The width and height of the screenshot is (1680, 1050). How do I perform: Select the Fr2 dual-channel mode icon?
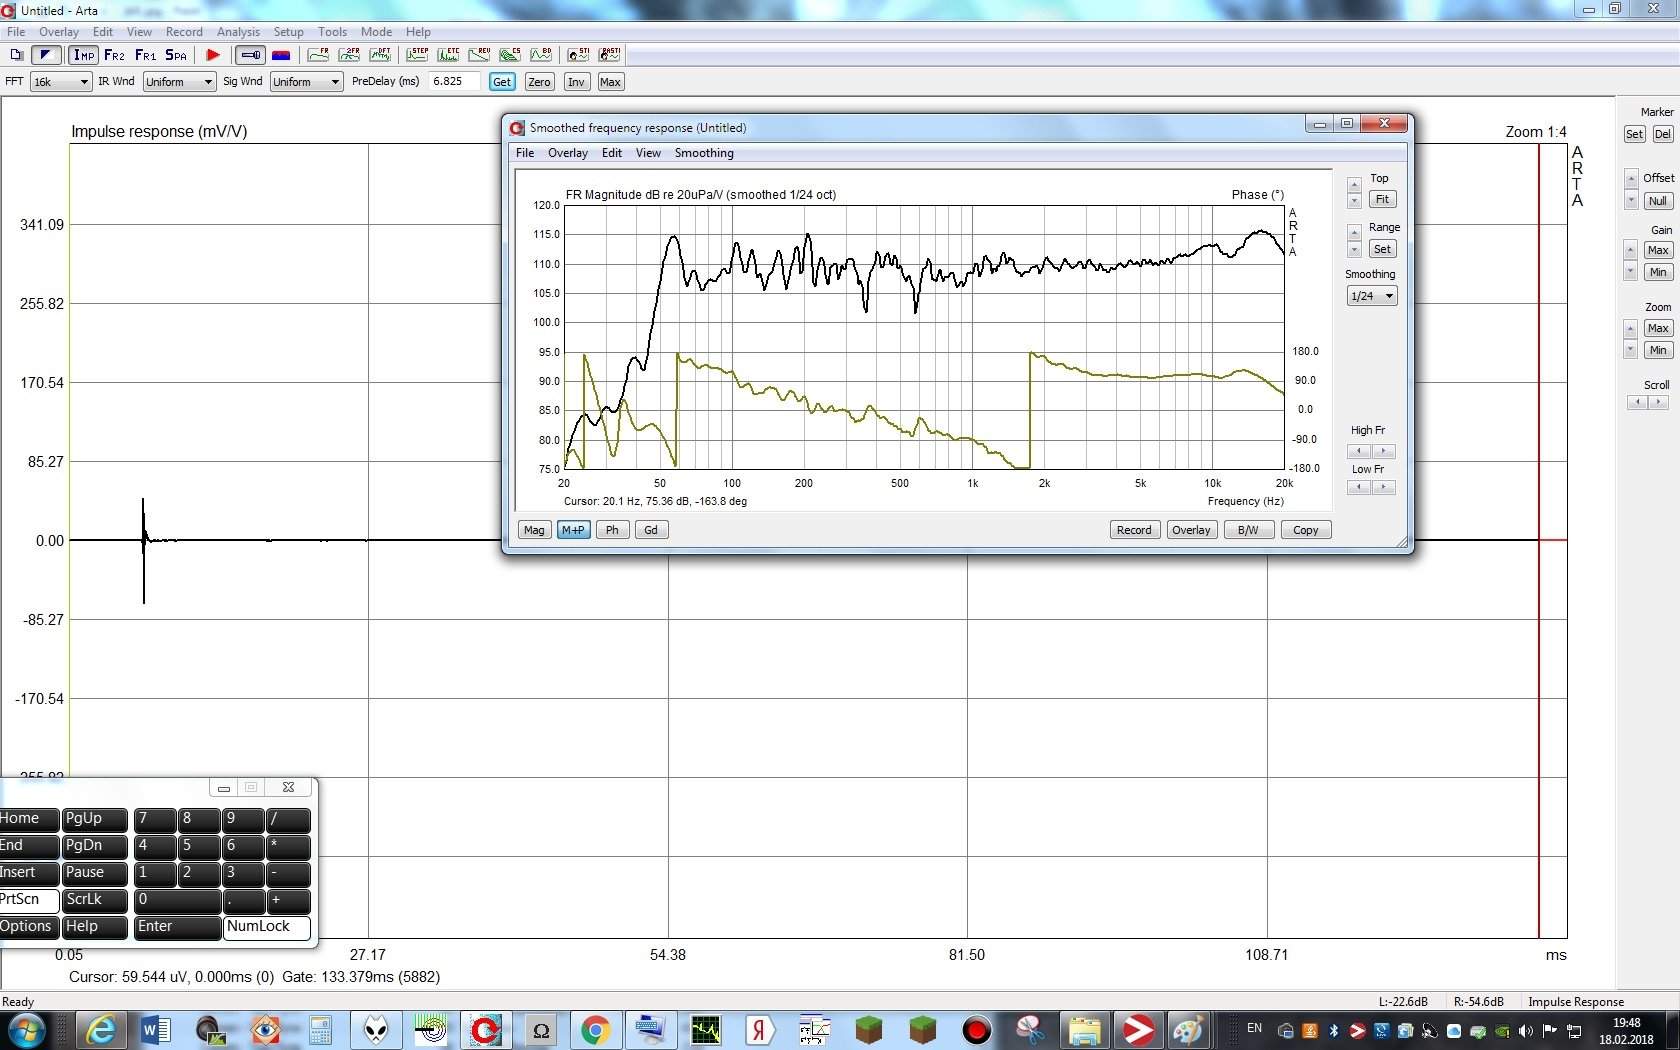[114, 55]
